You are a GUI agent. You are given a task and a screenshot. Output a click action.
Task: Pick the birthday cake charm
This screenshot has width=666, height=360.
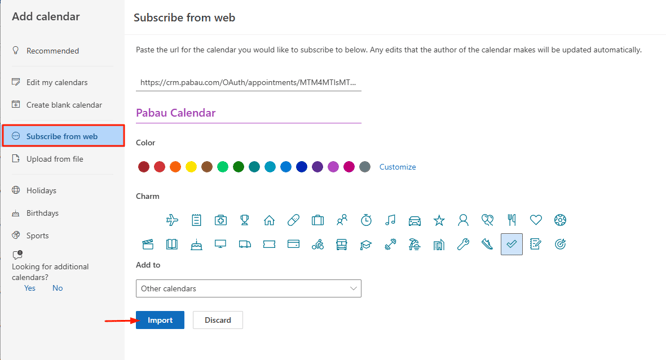coord(196,244)
